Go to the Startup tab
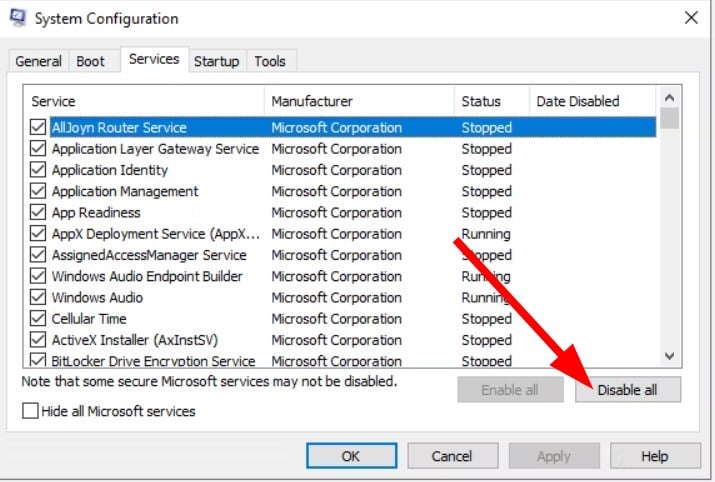Screen dimensions: 715x482 pyautogui.click(x=216, y=61)
